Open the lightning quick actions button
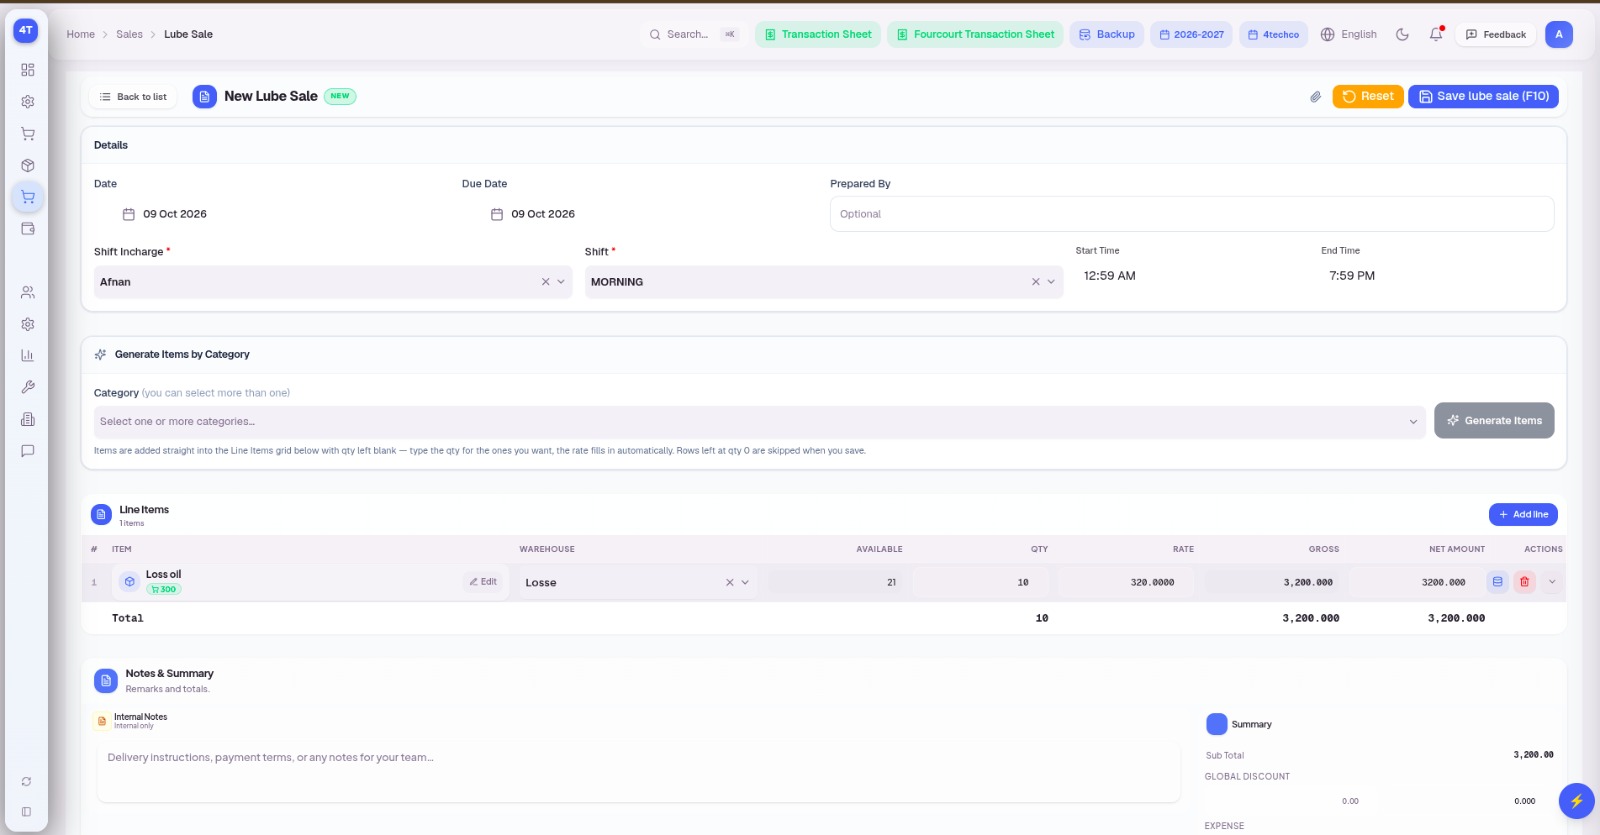This screenshot has height=835, width=1600. pos(1576,801)
